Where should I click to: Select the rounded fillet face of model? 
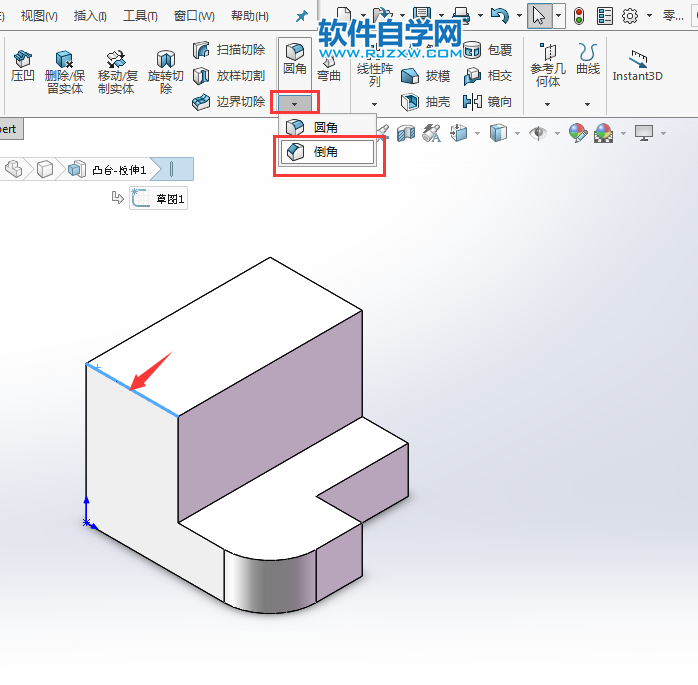270,583
